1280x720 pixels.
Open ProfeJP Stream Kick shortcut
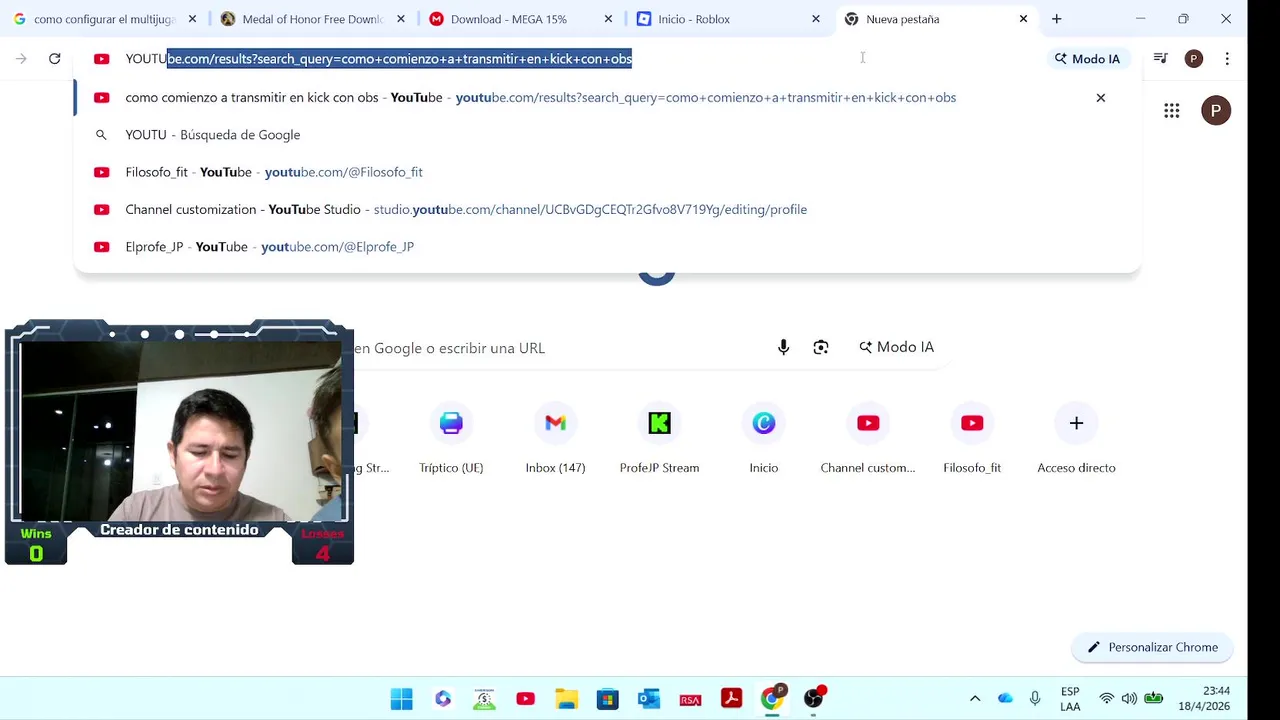[x=659, y=440]
